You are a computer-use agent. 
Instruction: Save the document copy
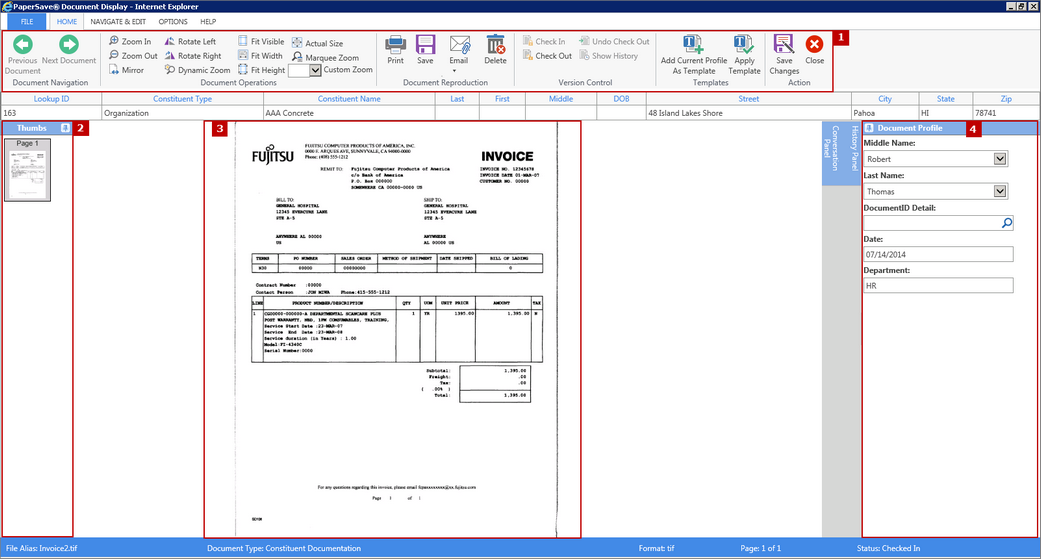426,50
